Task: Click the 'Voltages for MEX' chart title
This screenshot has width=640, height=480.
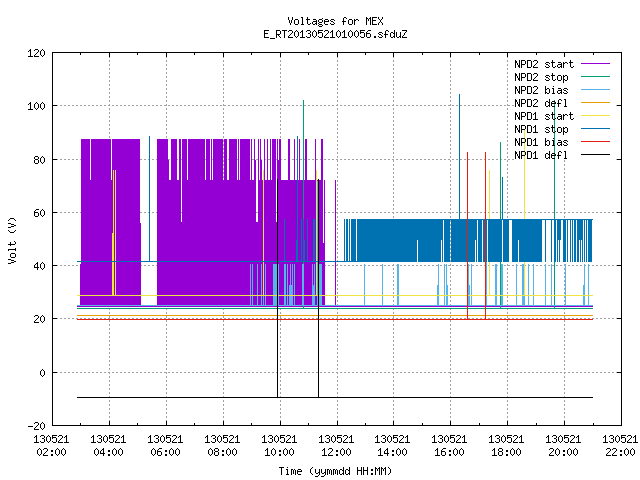Action: coord(335,21)
